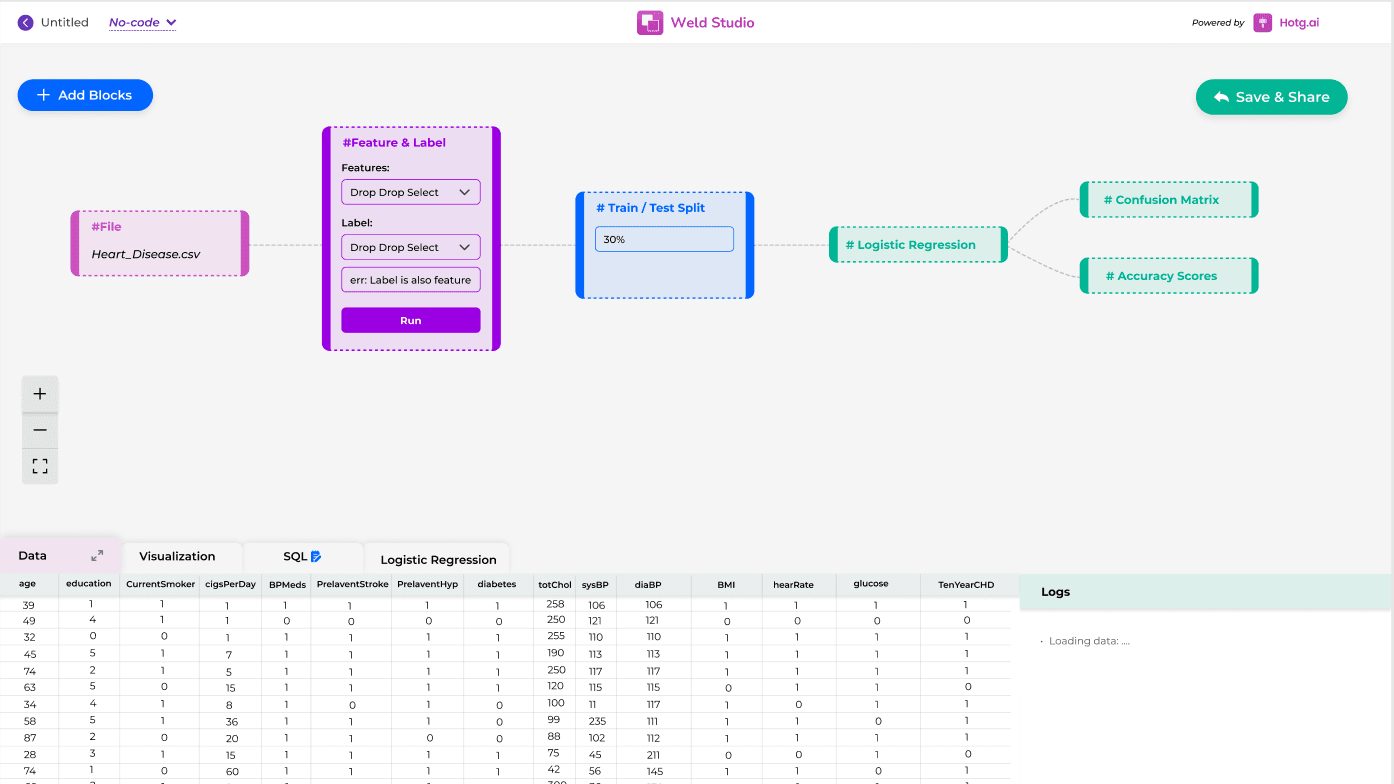The image size is (1394, 784).
Task: Select the Confusion Matrix block
Action: 1167,200
